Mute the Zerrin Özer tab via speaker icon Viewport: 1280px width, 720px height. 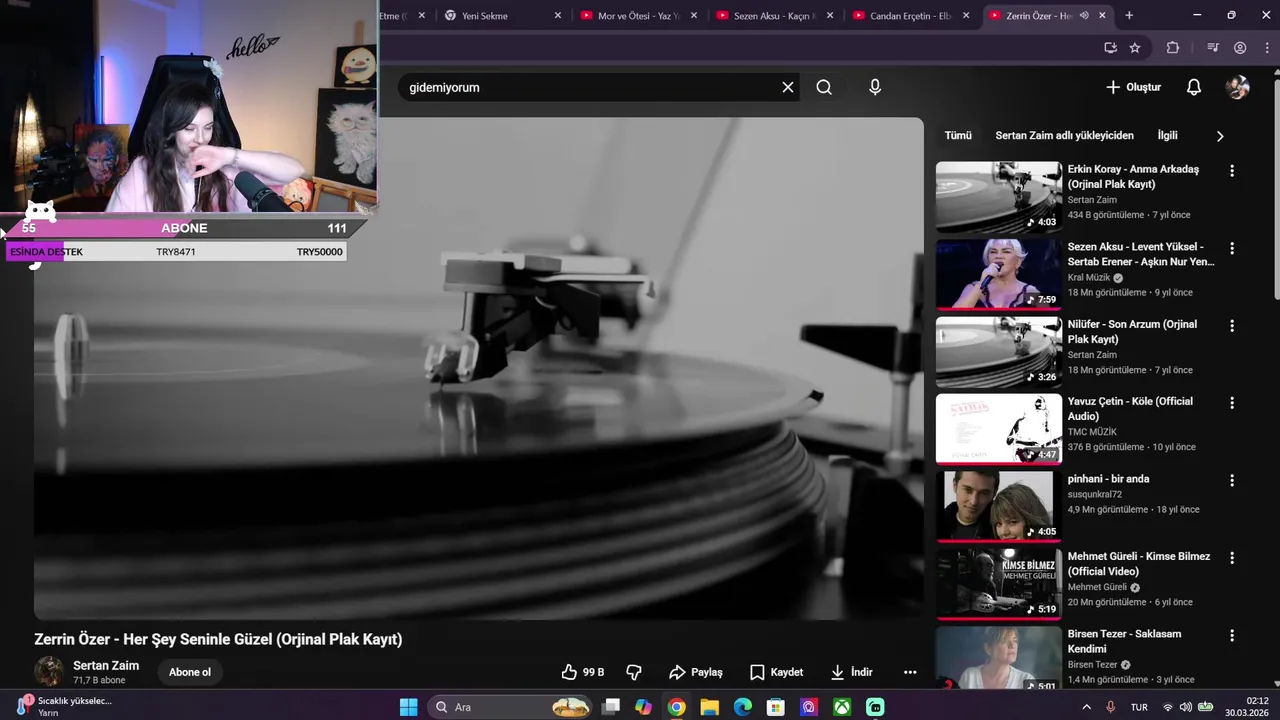pyautogui.click(x=1084, y=15)
